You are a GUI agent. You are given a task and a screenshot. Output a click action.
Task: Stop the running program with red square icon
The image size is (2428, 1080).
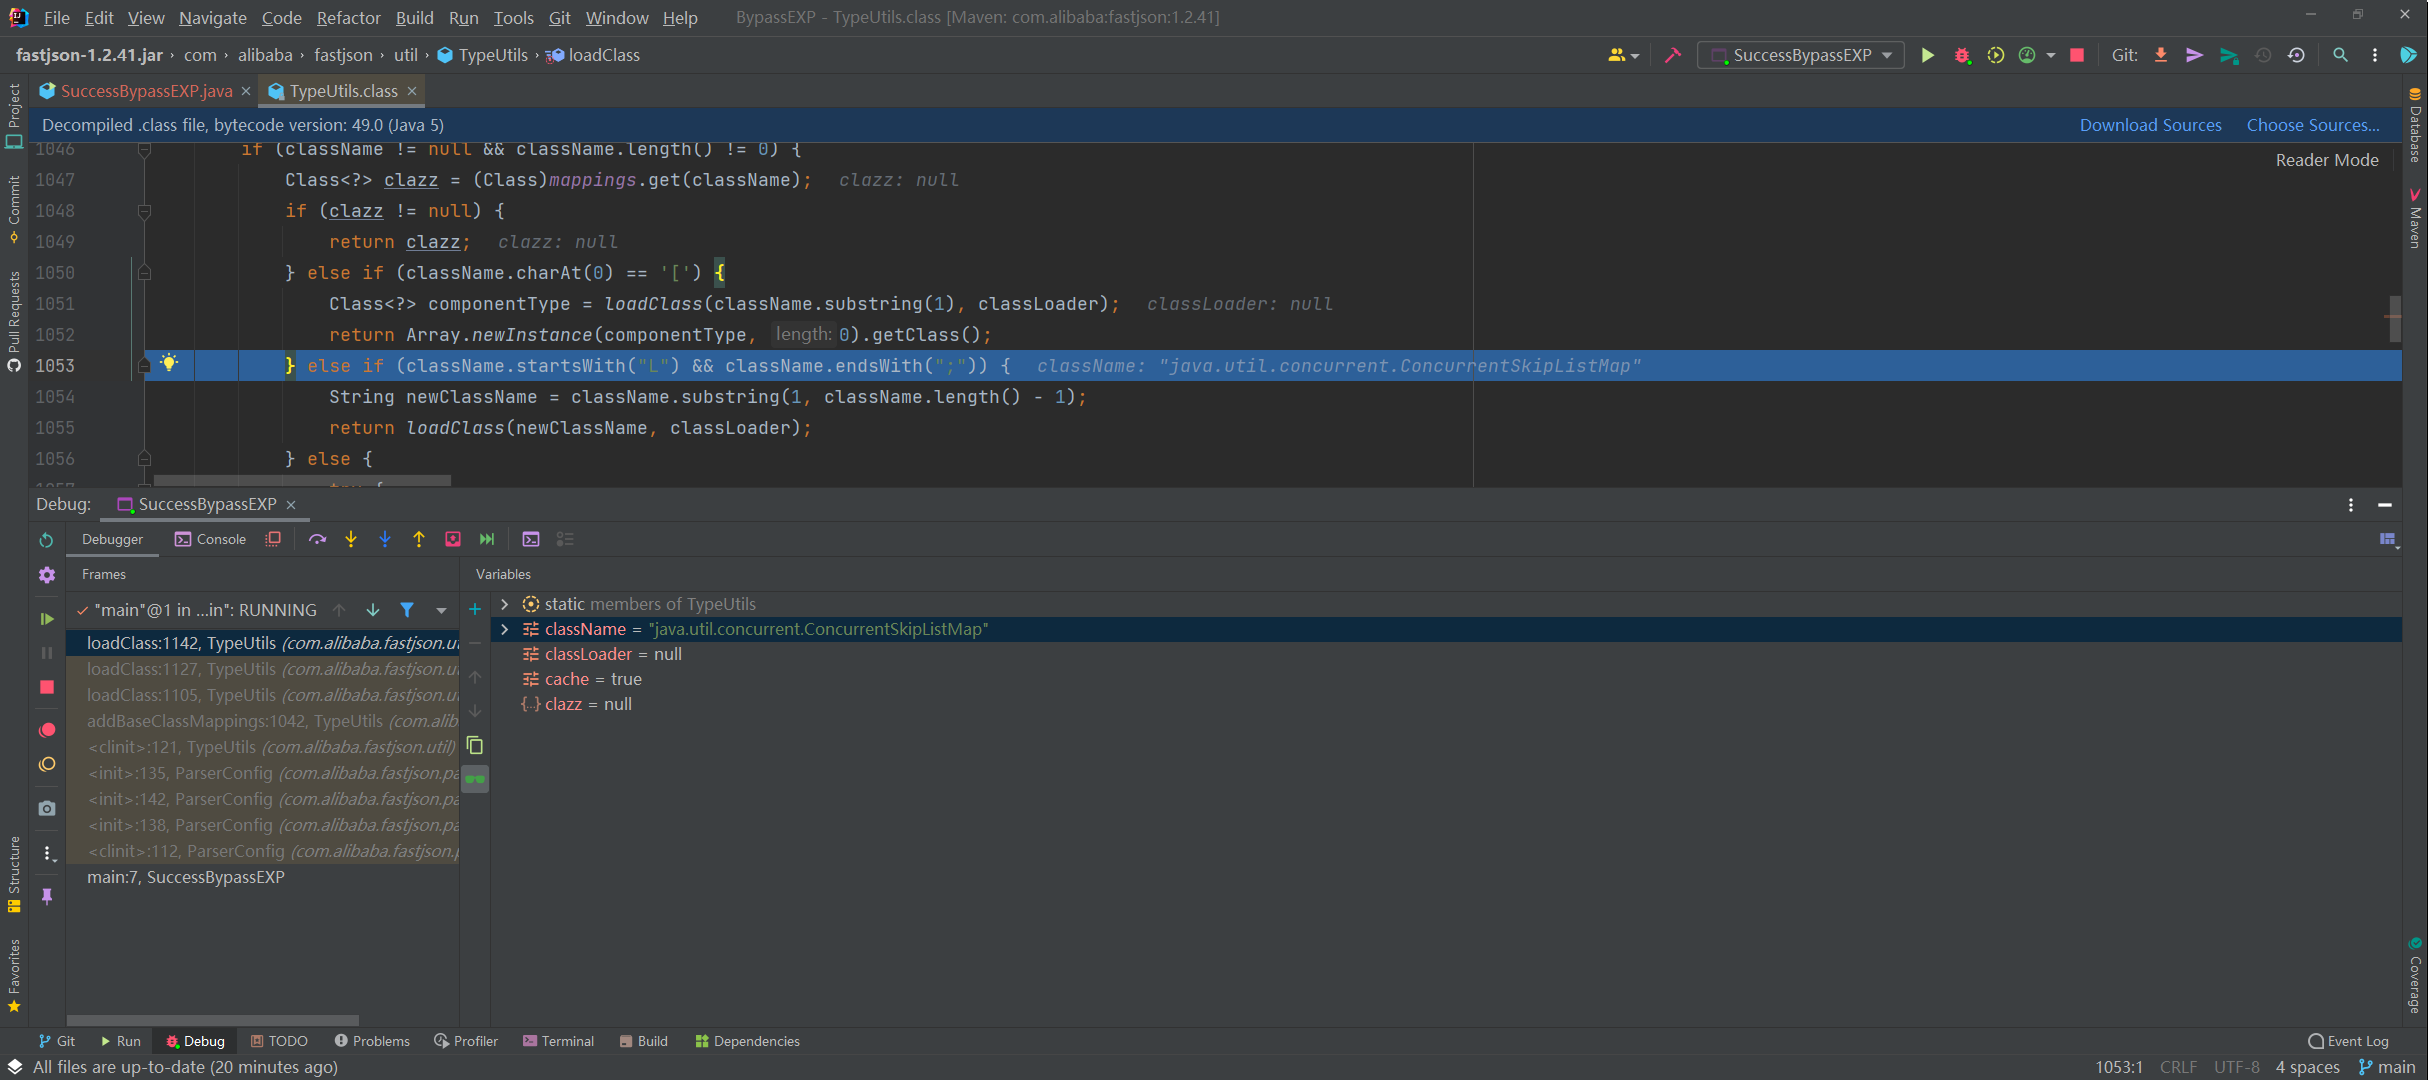pos(2075,55)
